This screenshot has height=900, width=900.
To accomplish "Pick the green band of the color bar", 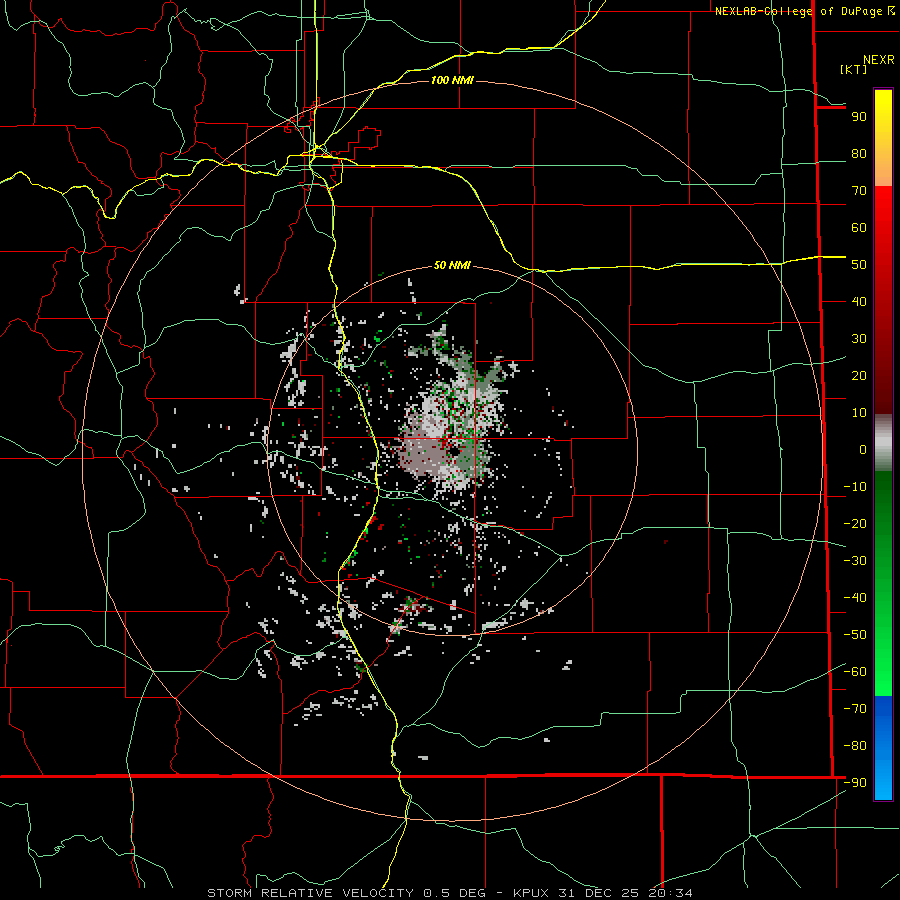I will pyautogui.click(x=883, y=583).
